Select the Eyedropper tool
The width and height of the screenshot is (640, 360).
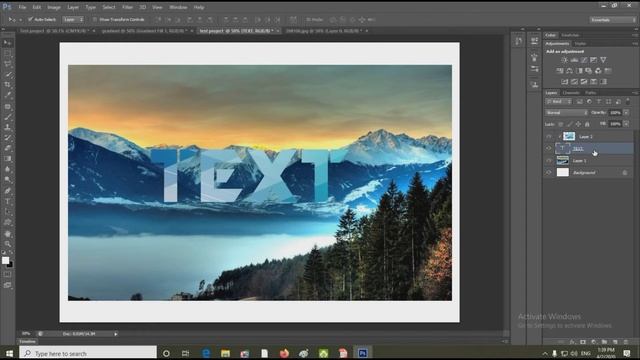pos(8,96)
